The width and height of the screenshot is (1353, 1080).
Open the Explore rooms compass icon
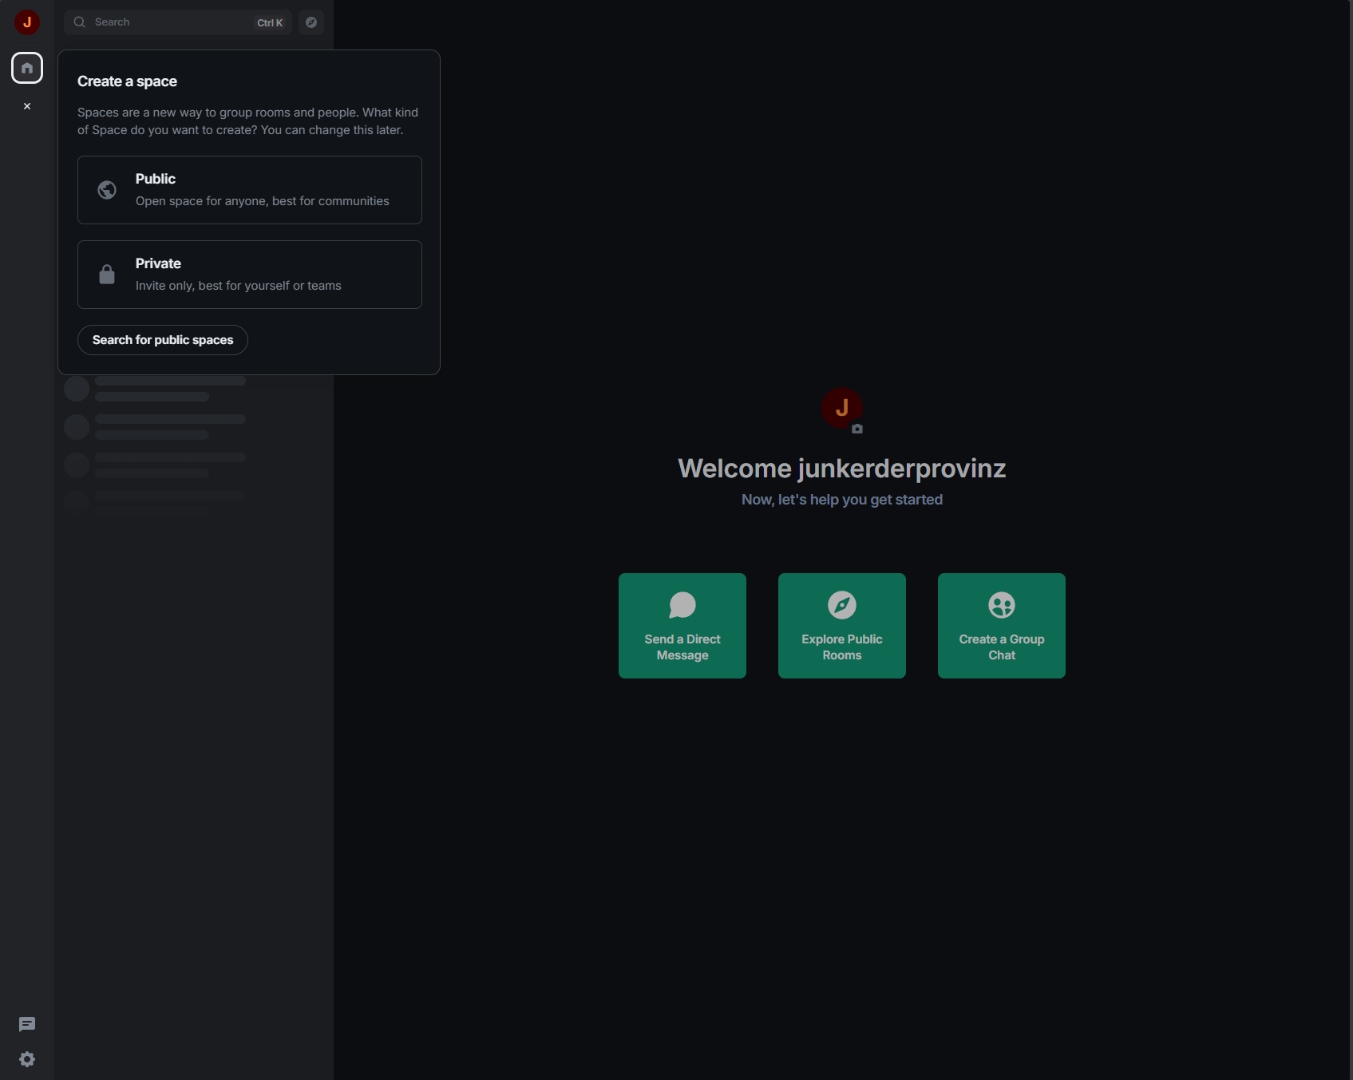click(311, 22)
